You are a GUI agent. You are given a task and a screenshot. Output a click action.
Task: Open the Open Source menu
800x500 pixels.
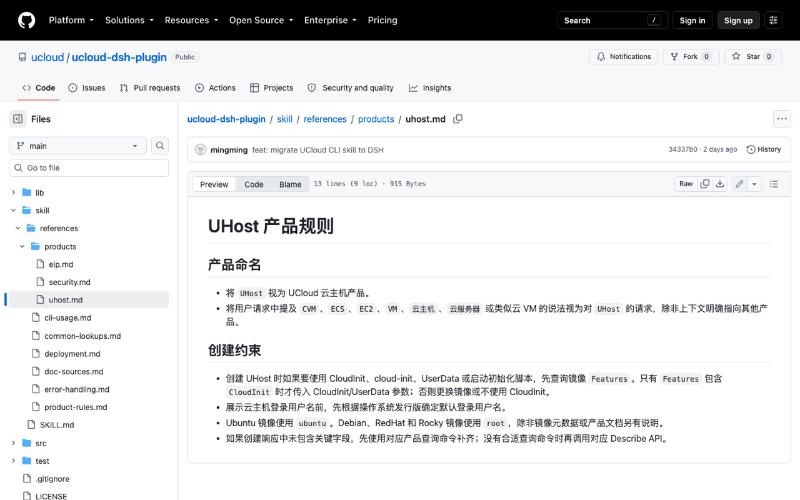(x=261, y=20)
